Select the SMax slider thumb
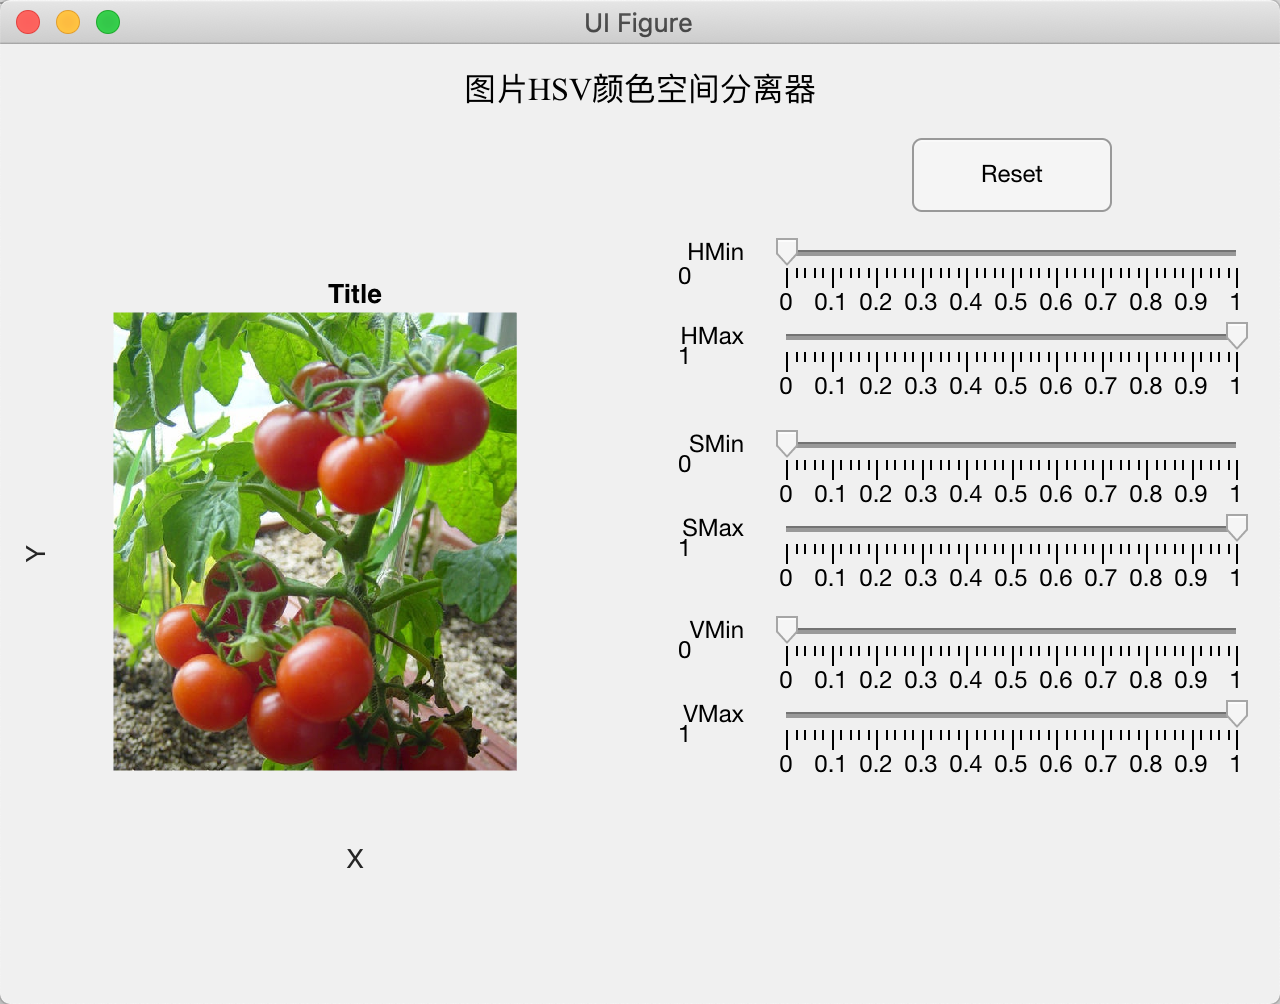1280x1004 pixels. click(1236, 527)
